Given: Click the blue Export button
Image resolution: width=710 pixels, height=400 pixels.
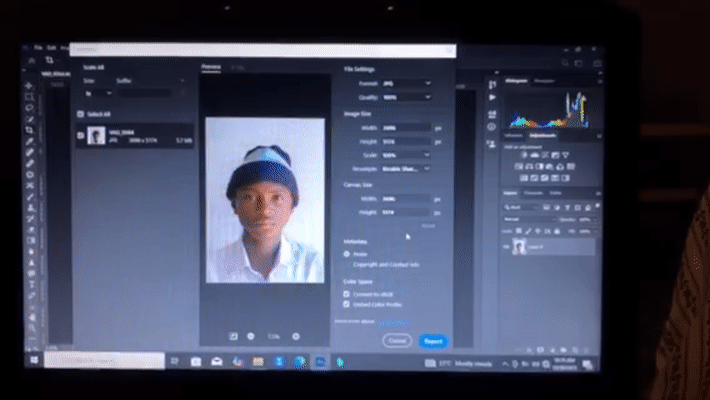Looking at the screenshot, I should (x=433, y=341).
